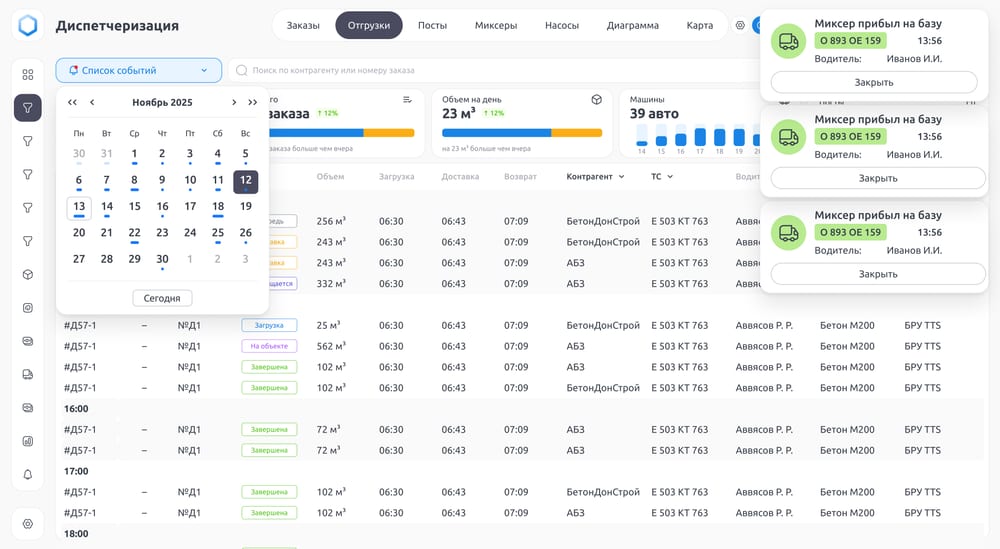Click the Сегодня button in calendar

[162, 298]
